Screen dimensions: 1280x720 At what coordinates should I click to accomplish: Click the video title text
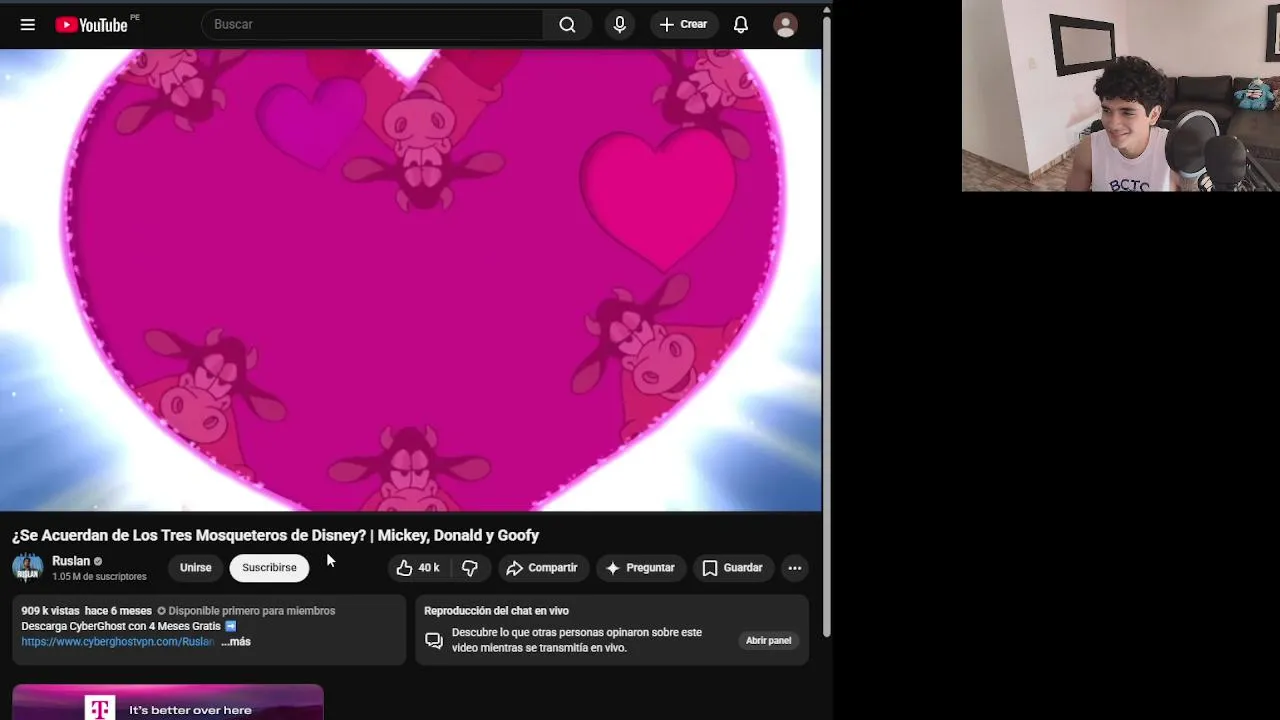276,536
